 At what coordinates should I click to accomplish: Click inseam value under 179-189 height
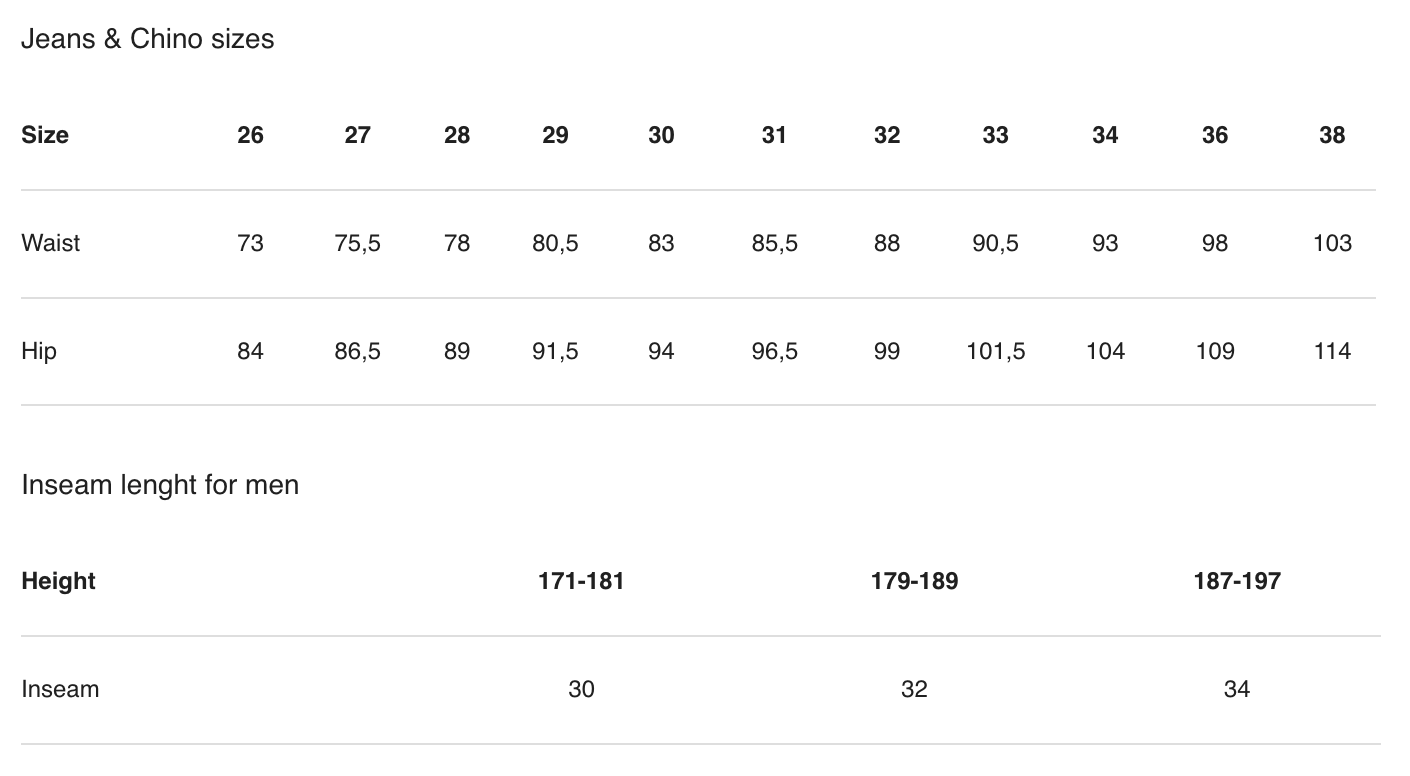(914, 689)
